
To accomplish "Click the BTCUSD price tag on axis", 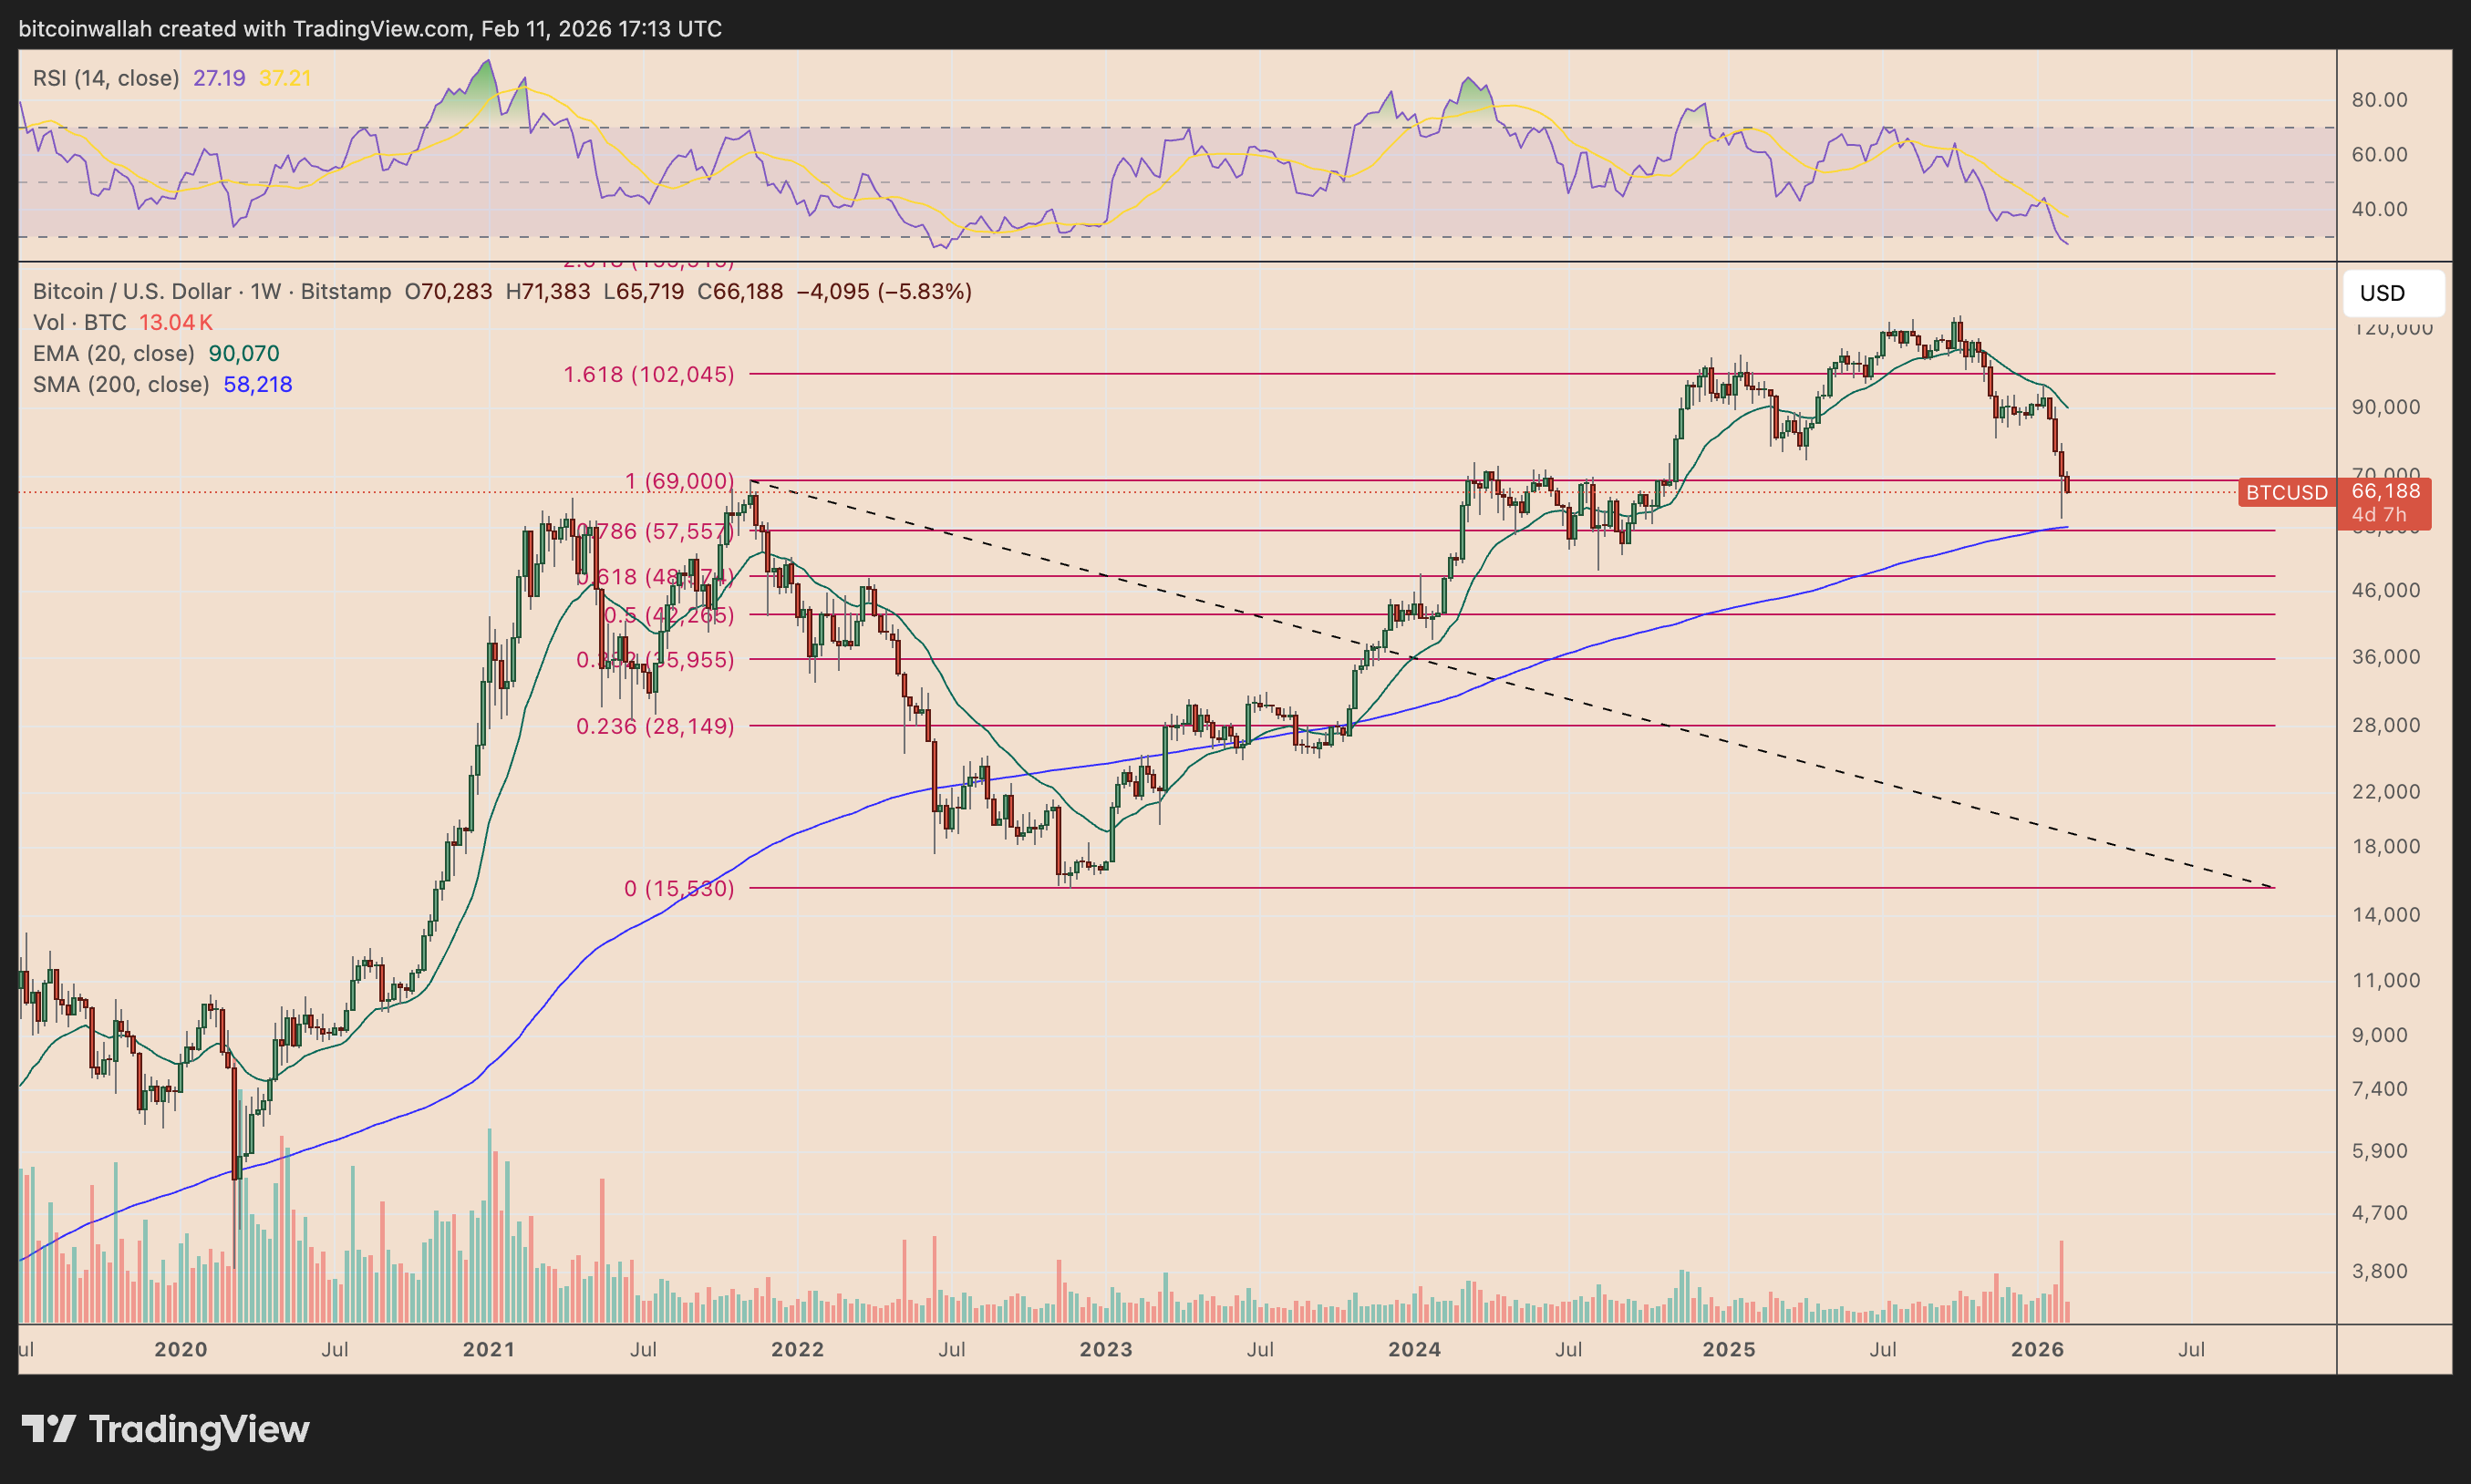I will pyautogui.click(x=2286, y=492).
